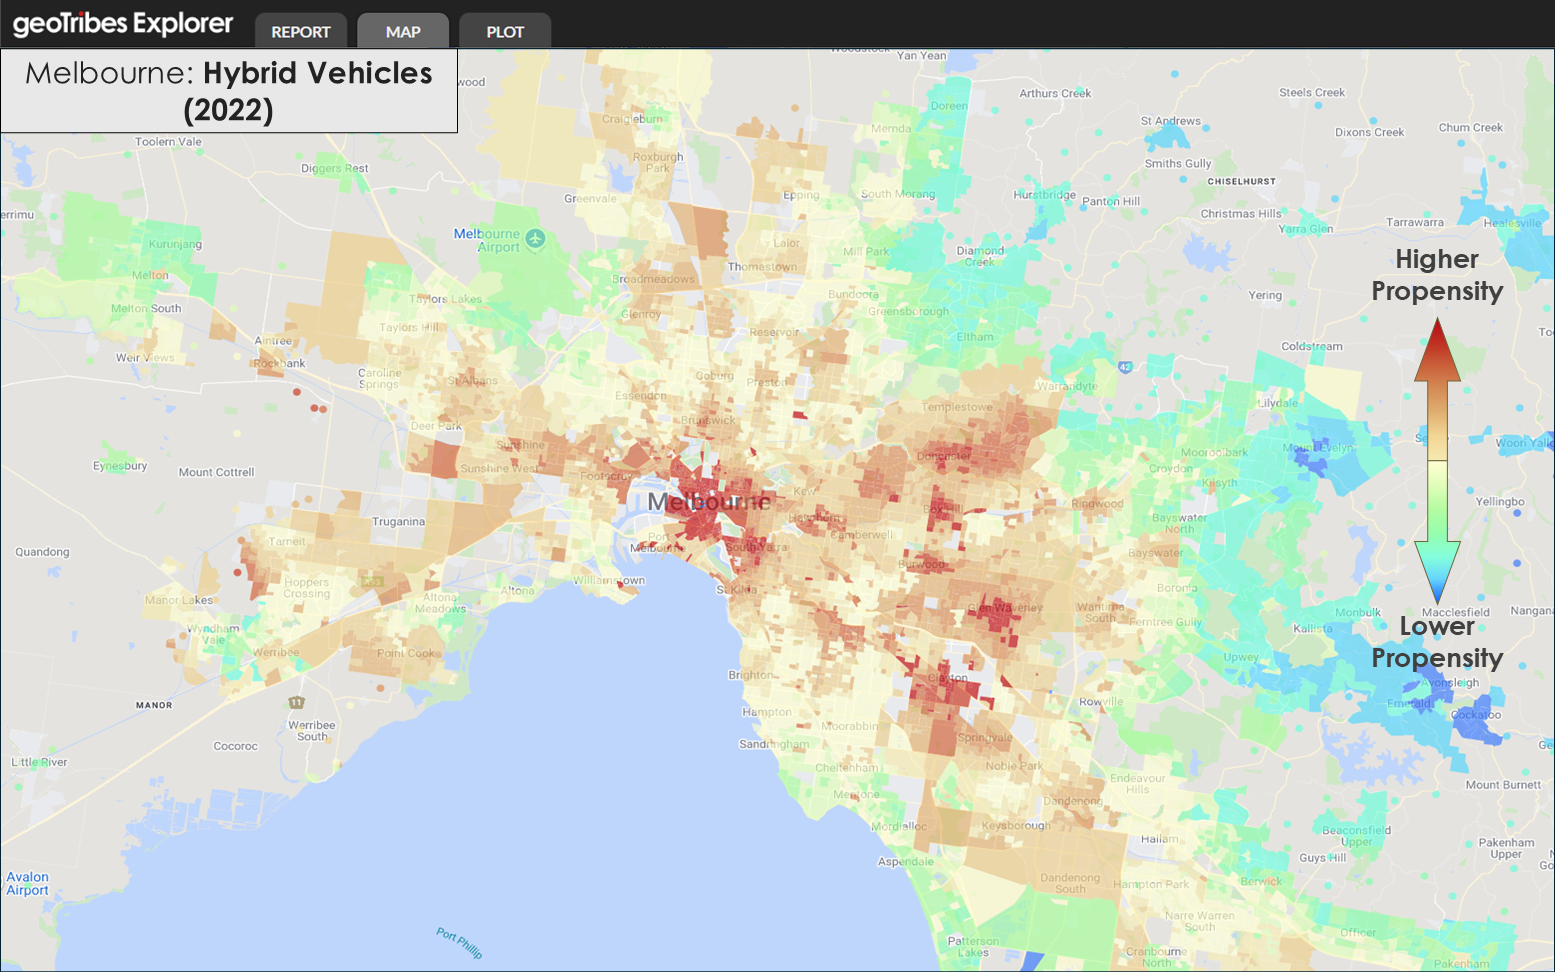Switch to the MAP tab
Image resolution: width=1555 pixels, height=972 pixels.
click(403, 32)
